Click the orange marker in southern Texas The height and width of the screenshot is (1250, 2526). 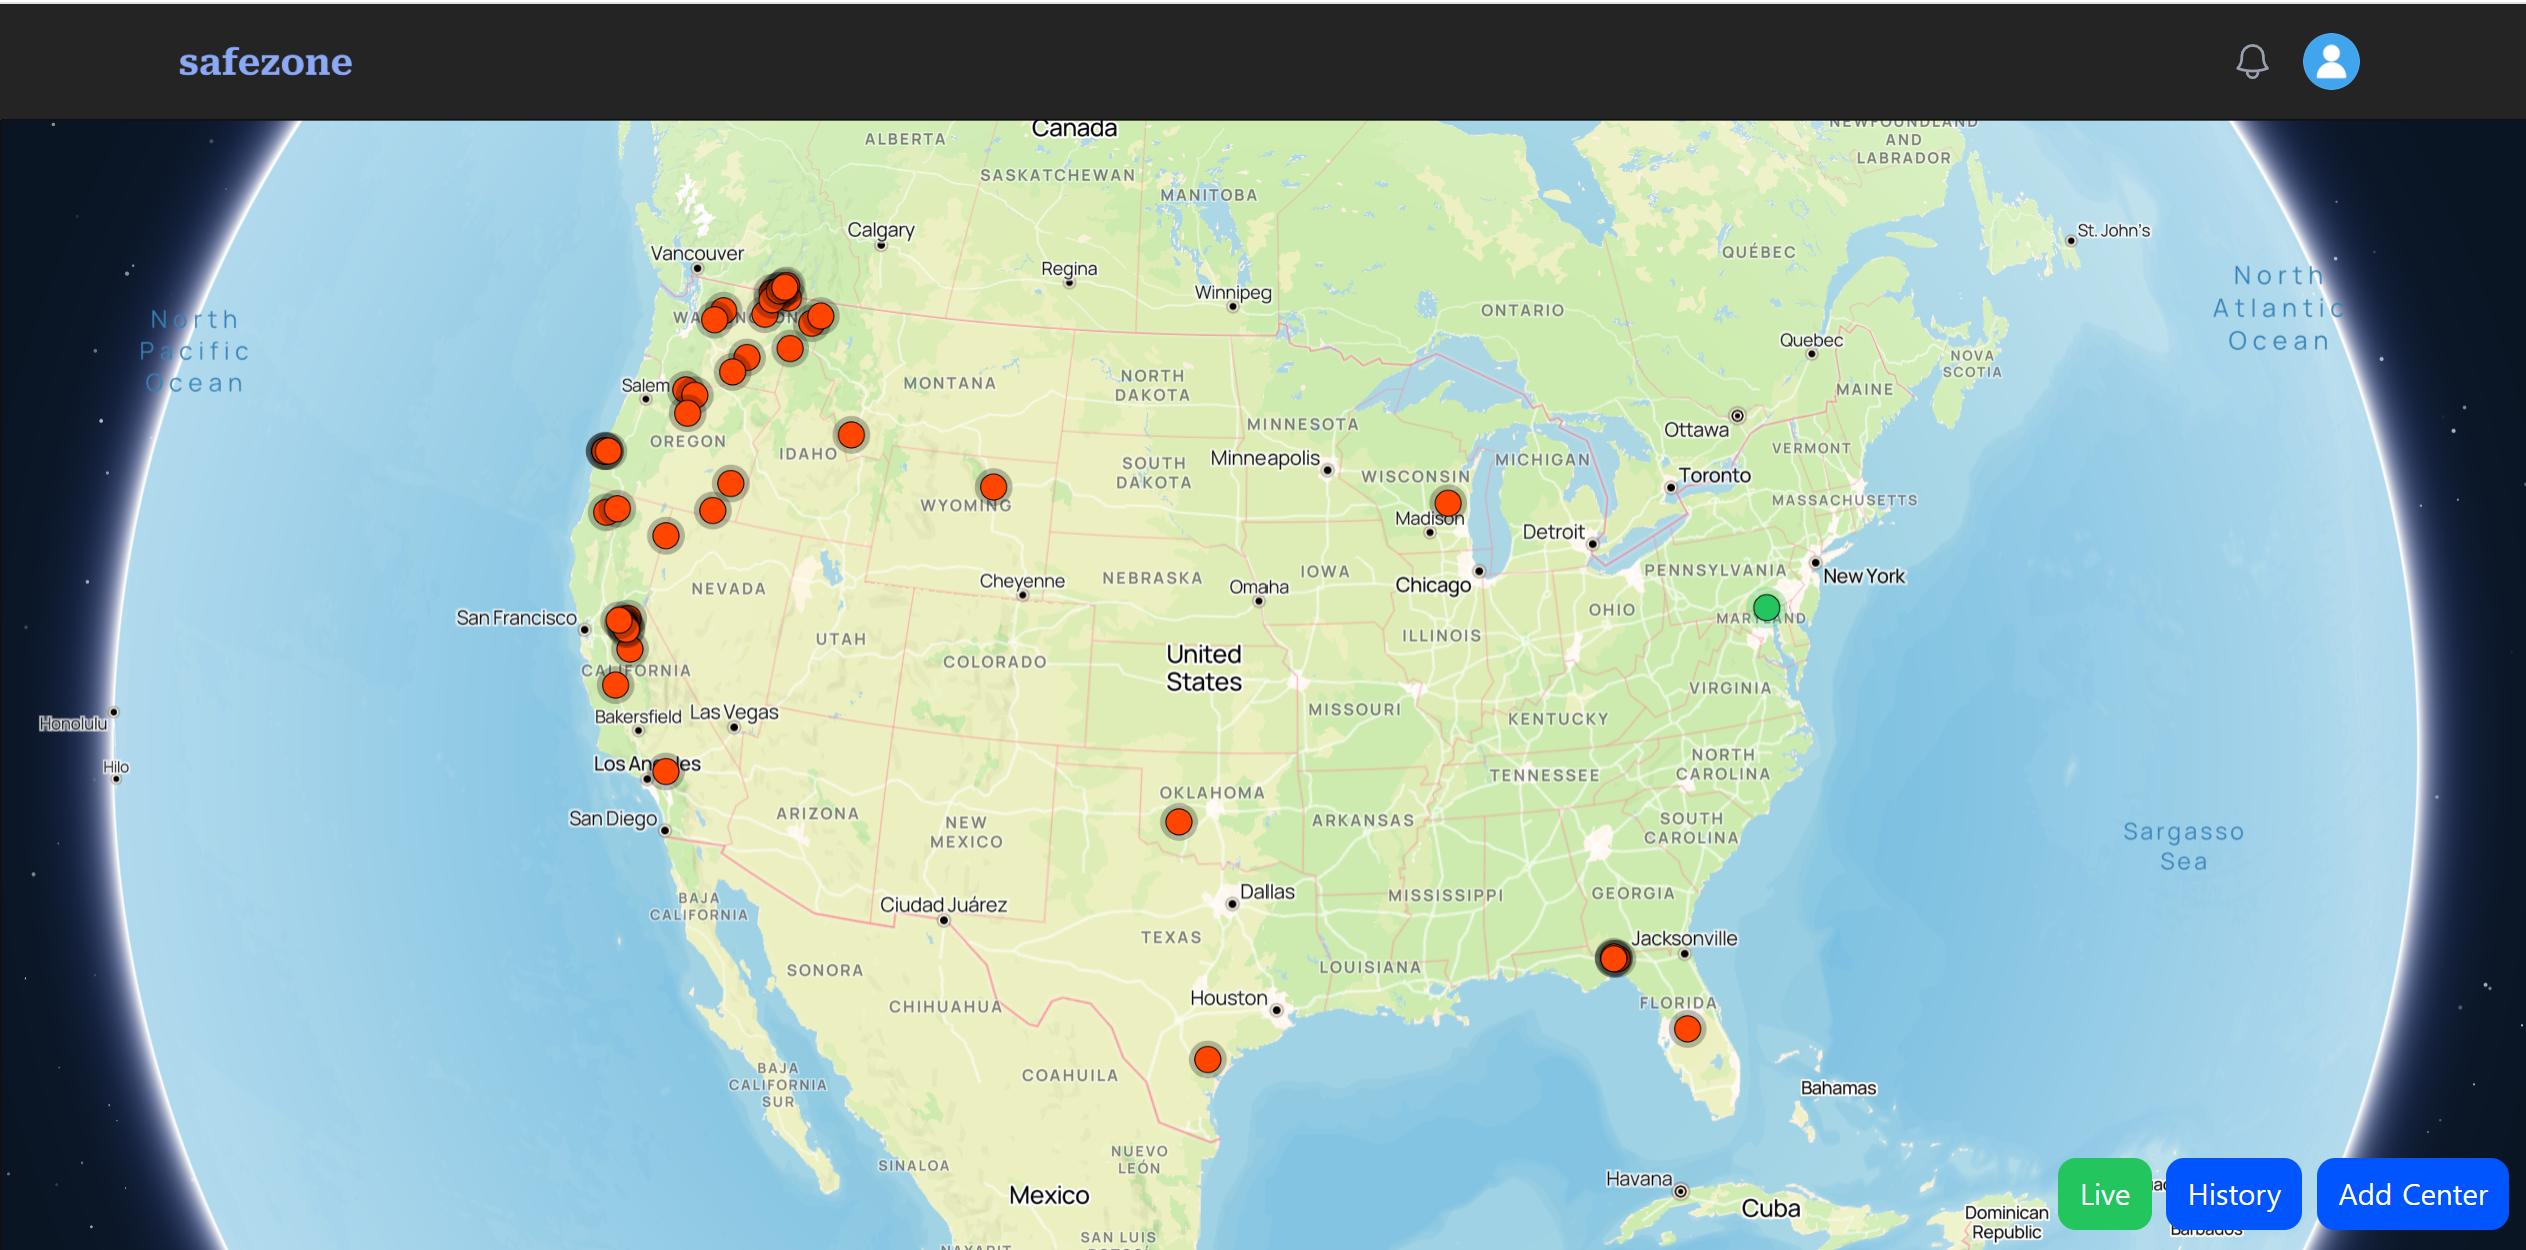coord(1207,1059)
